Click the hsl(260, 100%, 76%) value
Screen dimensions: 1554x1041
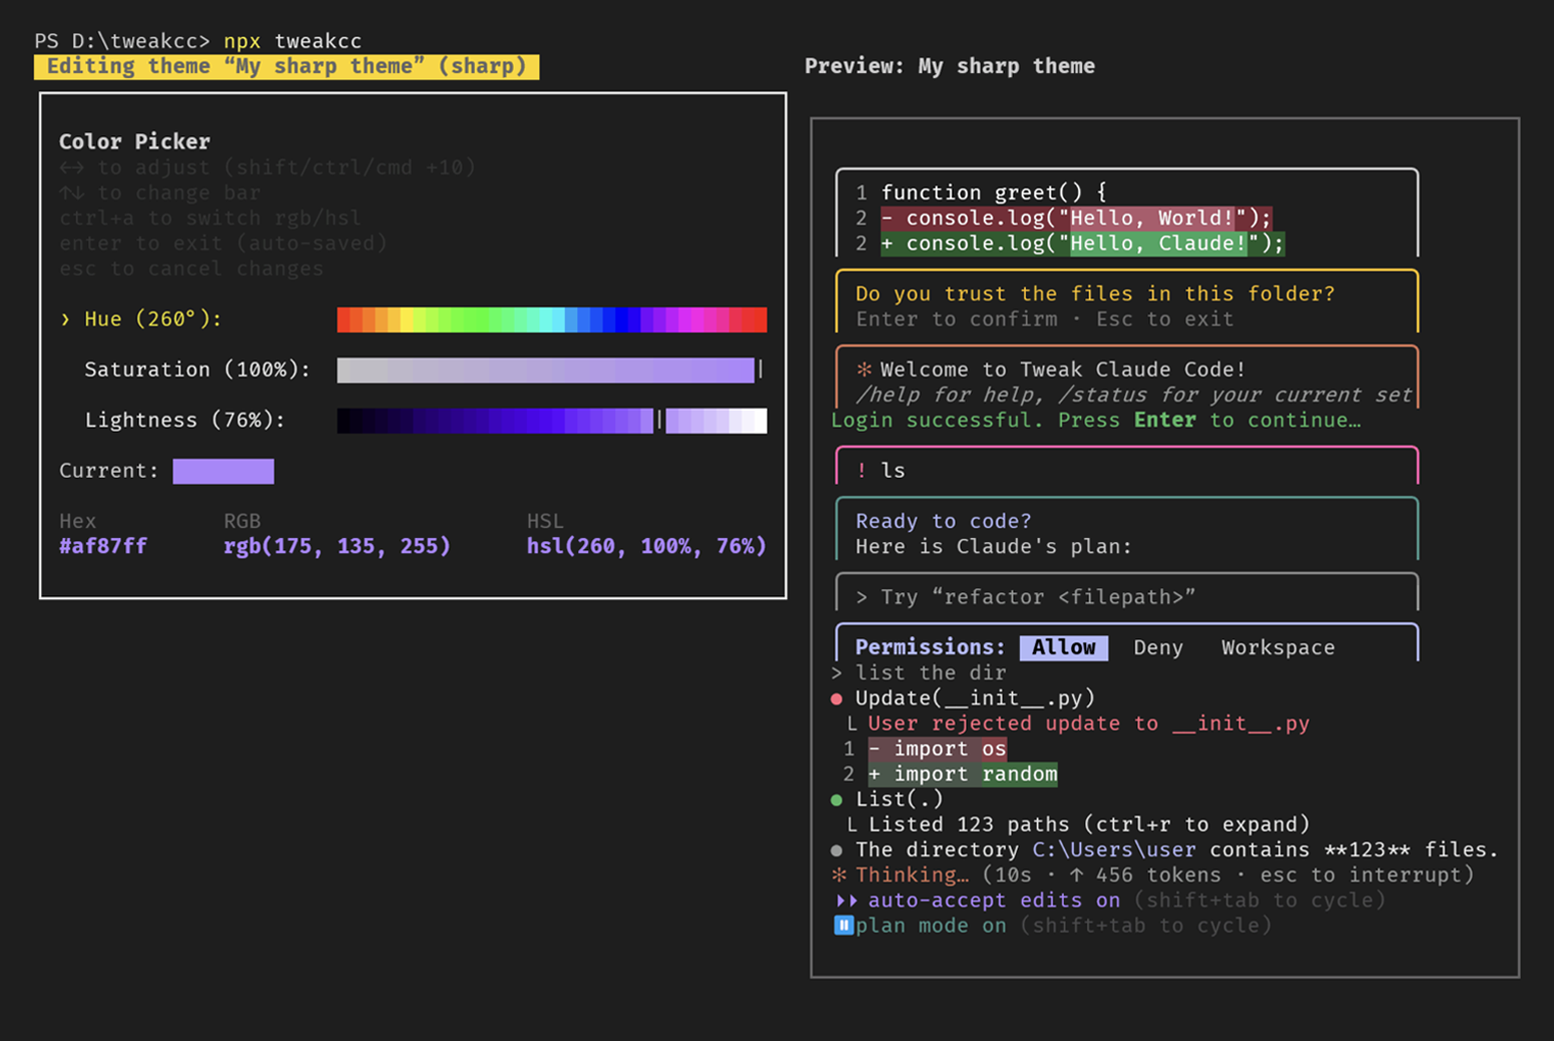(646, 546)
